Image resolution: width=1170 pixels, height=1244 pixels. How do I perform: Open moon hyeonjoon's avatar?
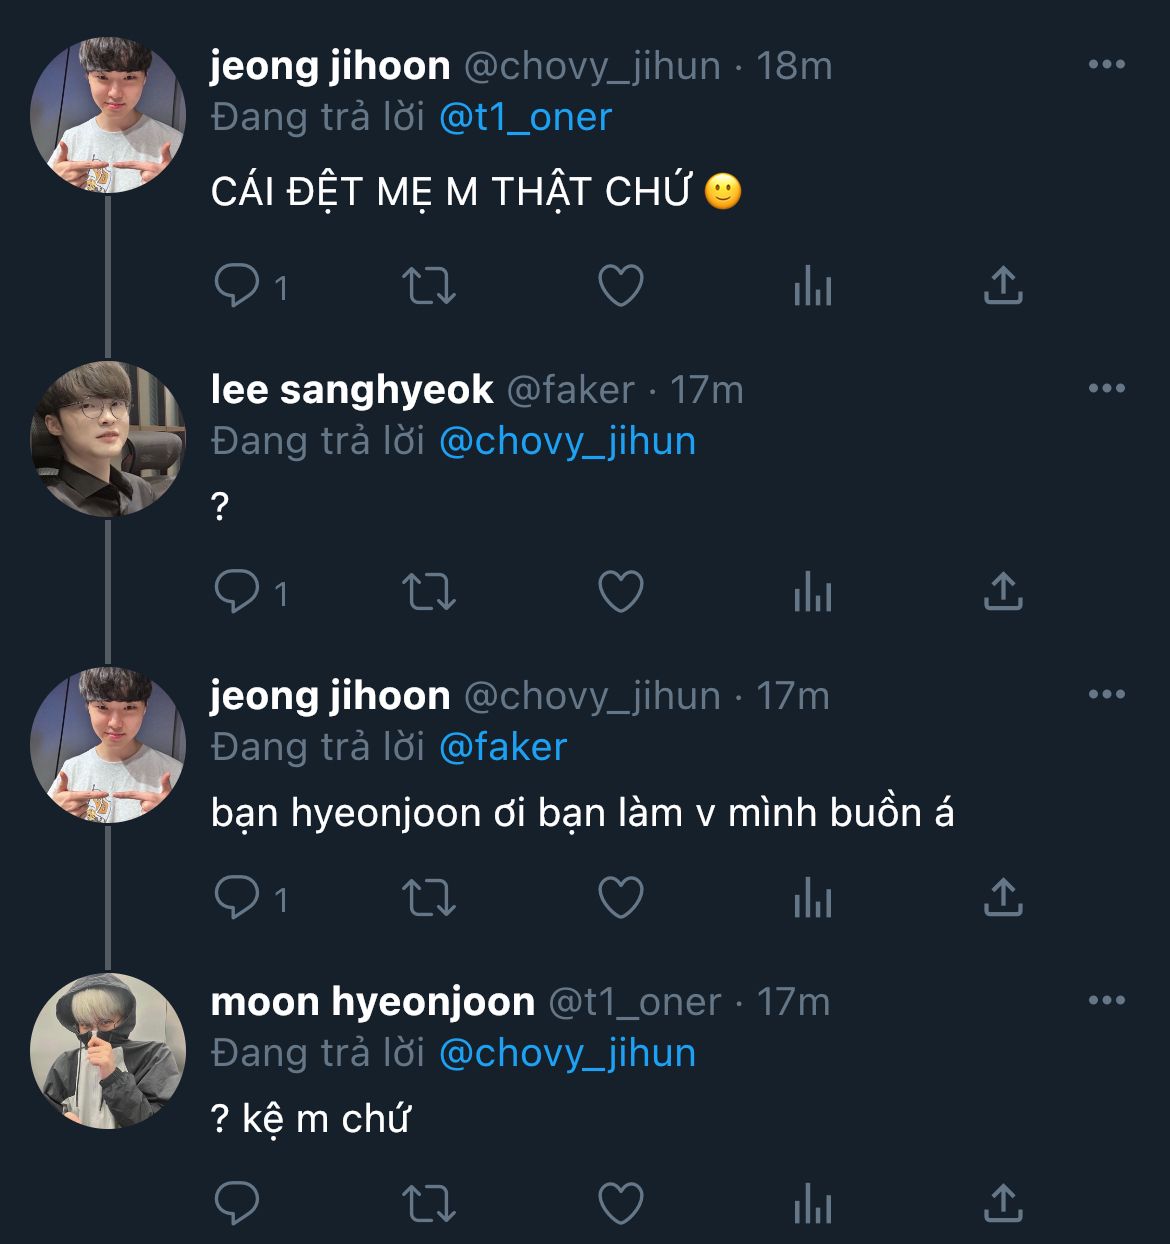tap(108, 1051)
